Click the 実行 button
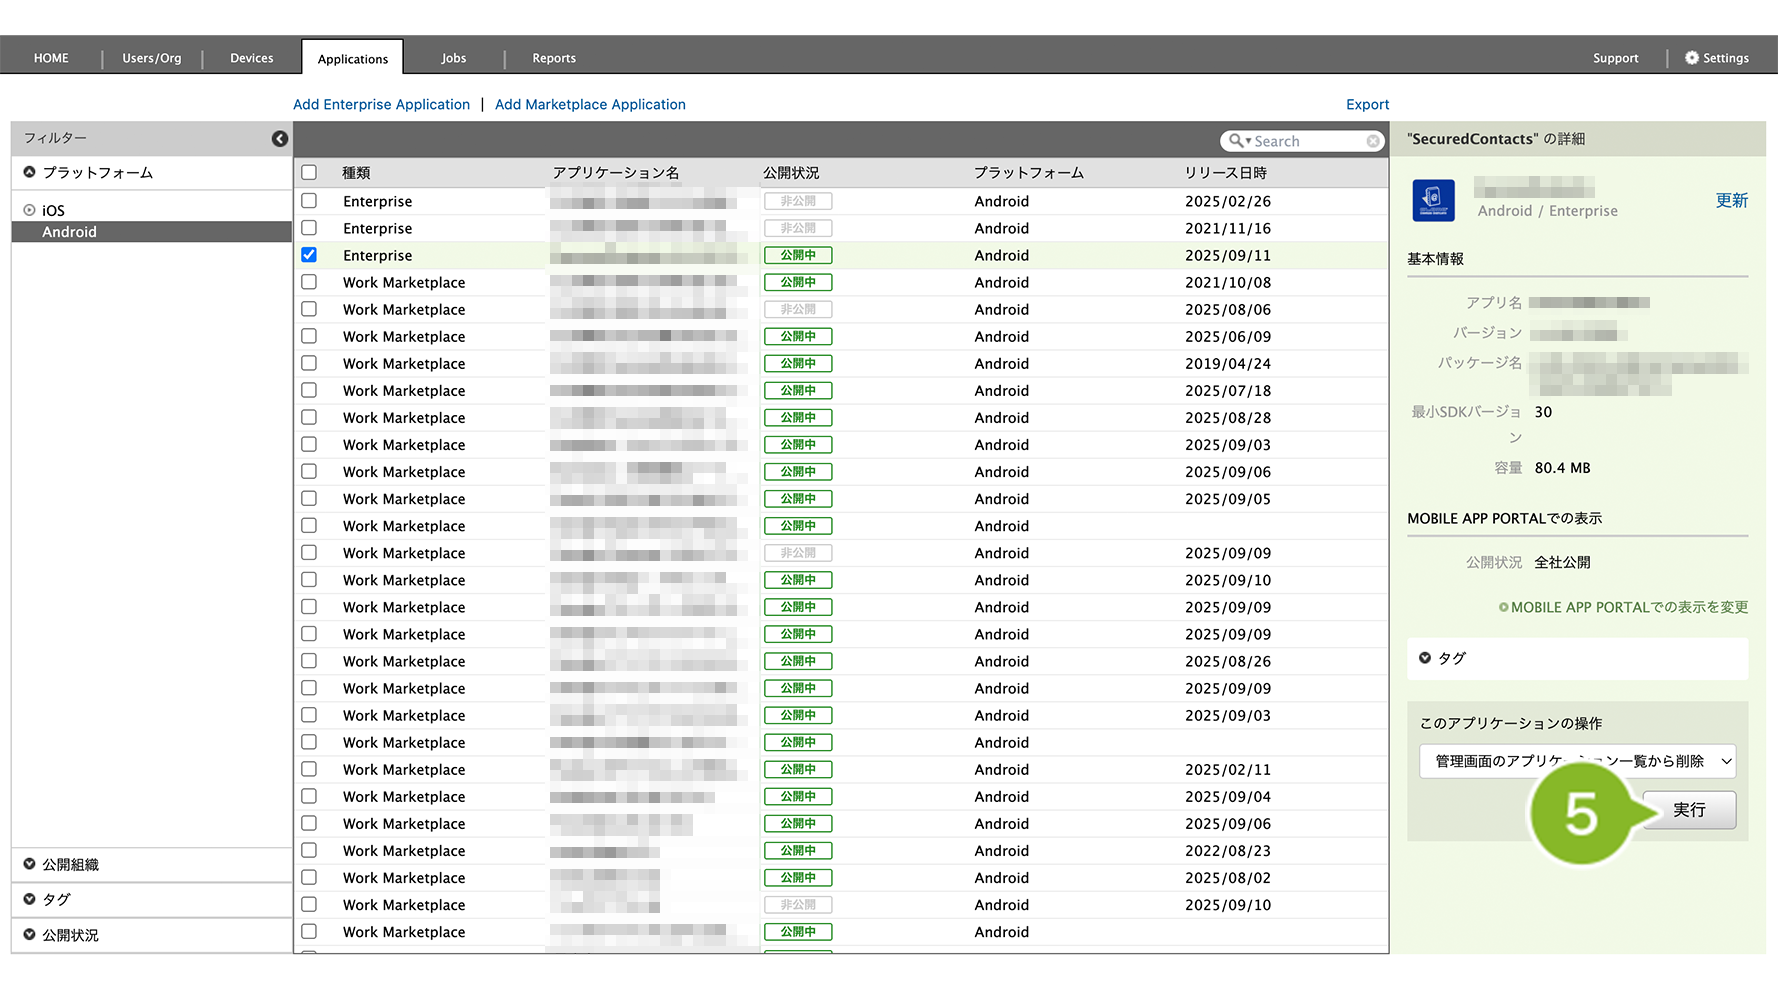 coord(1690,810)
